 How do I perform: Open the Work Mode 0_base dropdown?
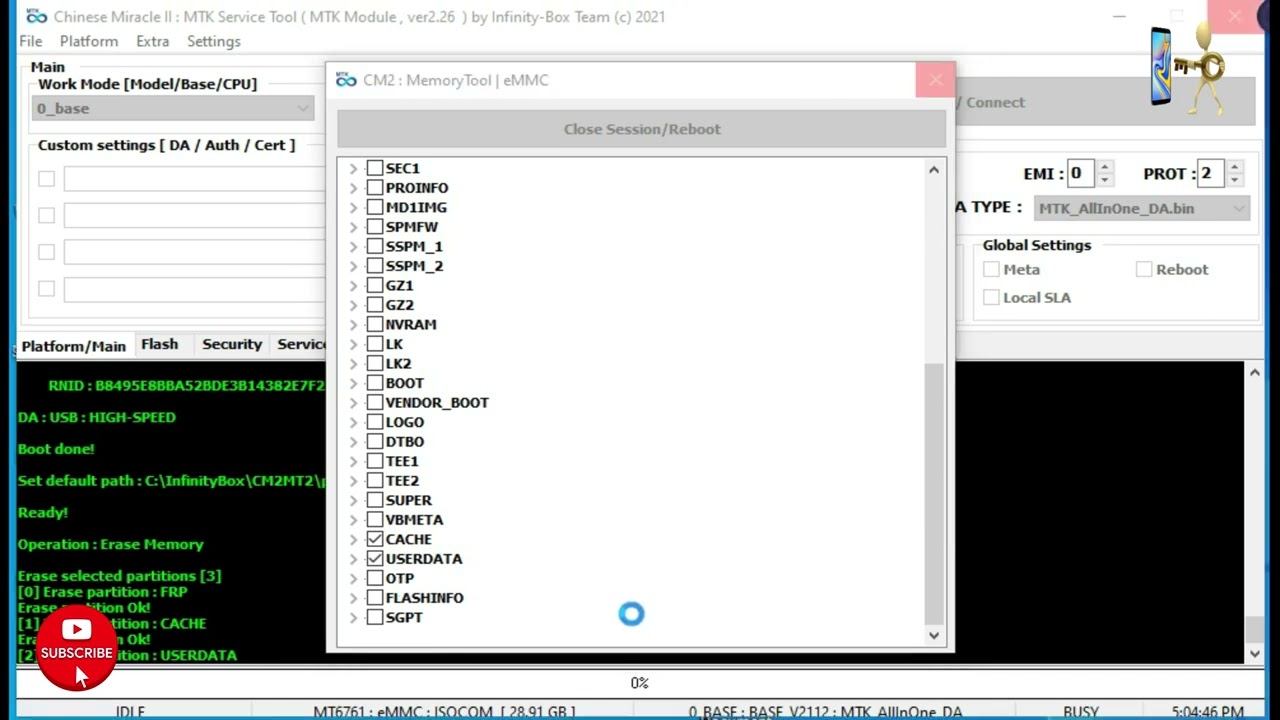click(174, 108)
